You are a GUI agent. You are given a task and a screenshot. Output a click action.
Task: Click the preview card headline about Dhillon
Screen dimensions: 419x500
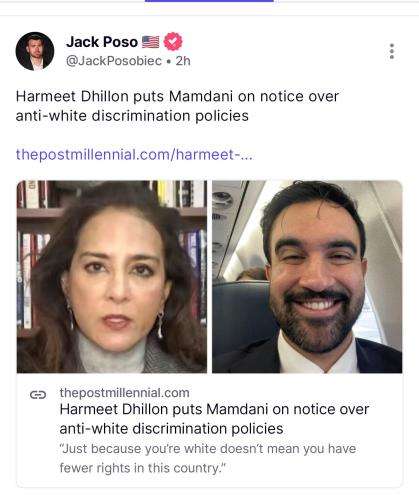coord(214,419)
